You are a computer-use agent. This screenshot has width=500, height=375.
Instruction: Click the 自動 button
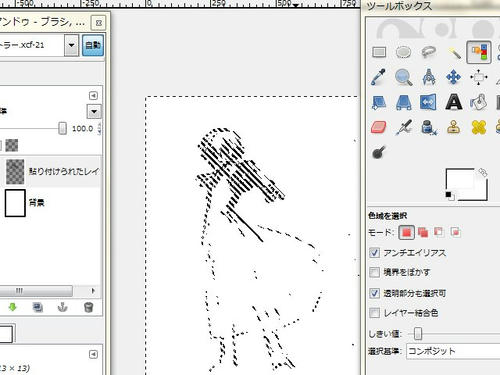[x=93, y=45]
